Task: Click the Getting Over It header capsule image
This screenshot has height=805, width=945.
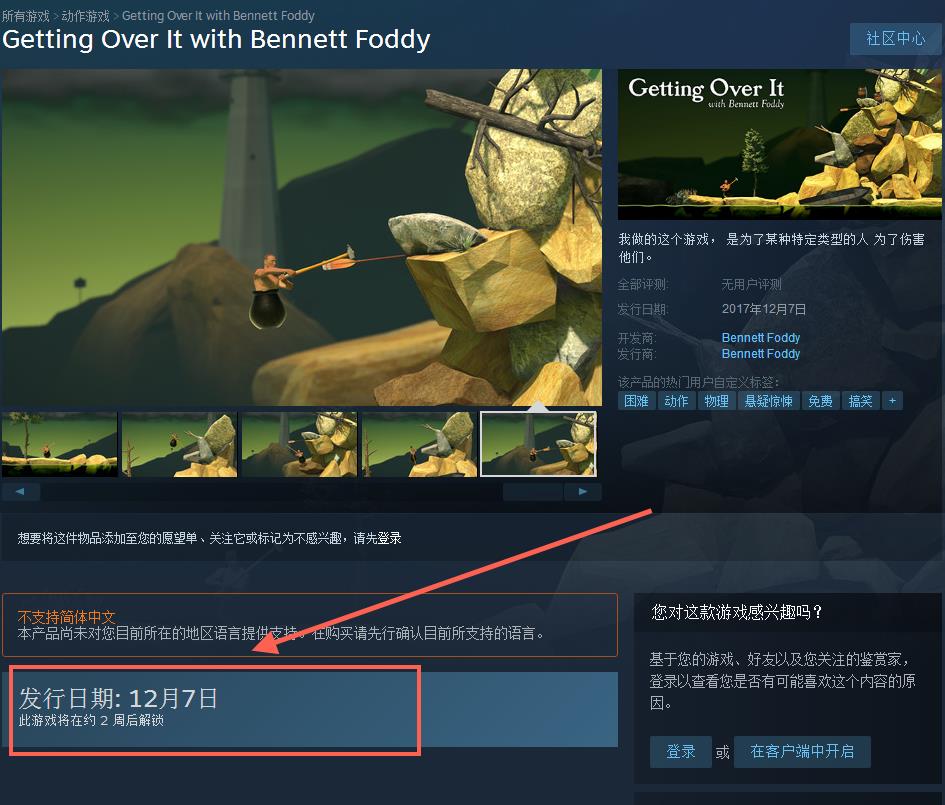Action: click(779, 145)
